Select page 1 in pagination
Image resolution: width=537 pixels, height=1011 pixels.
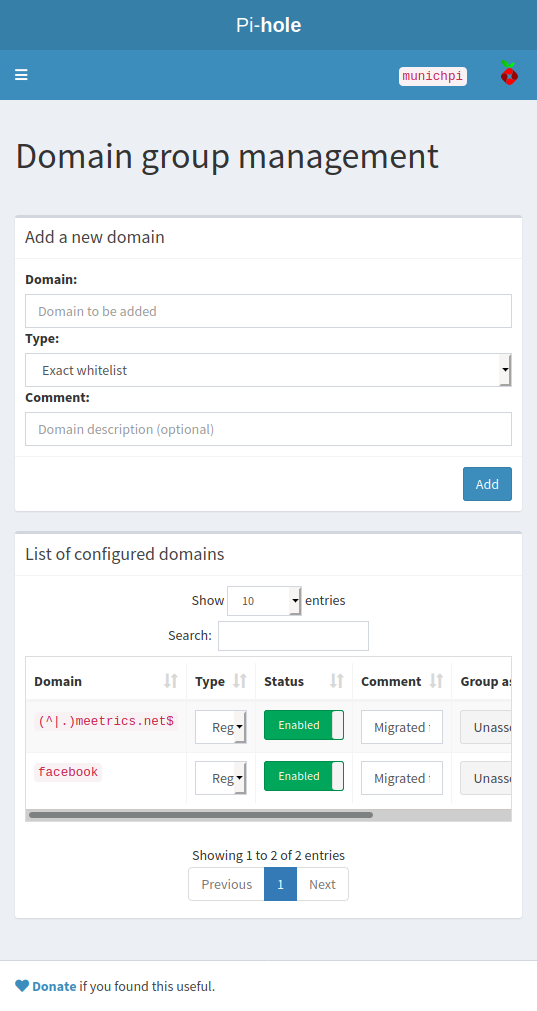[x=280, y=884]
